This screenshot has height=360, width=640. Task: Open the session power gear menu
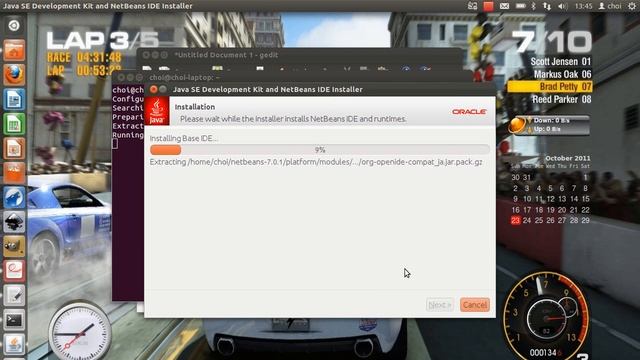coord(632,6)
